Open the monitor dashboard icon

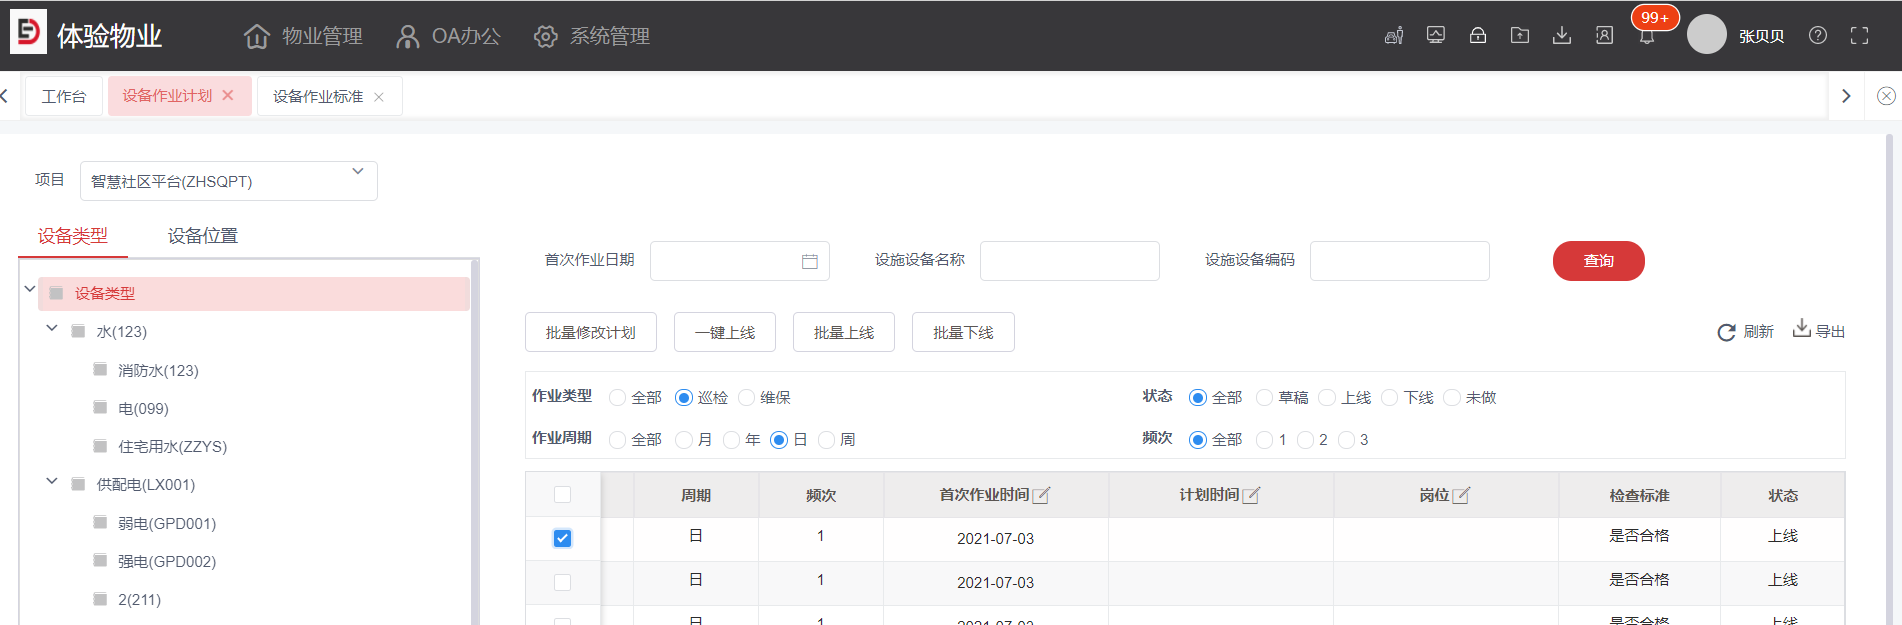pyautogui.click(x=1436, y=36)
